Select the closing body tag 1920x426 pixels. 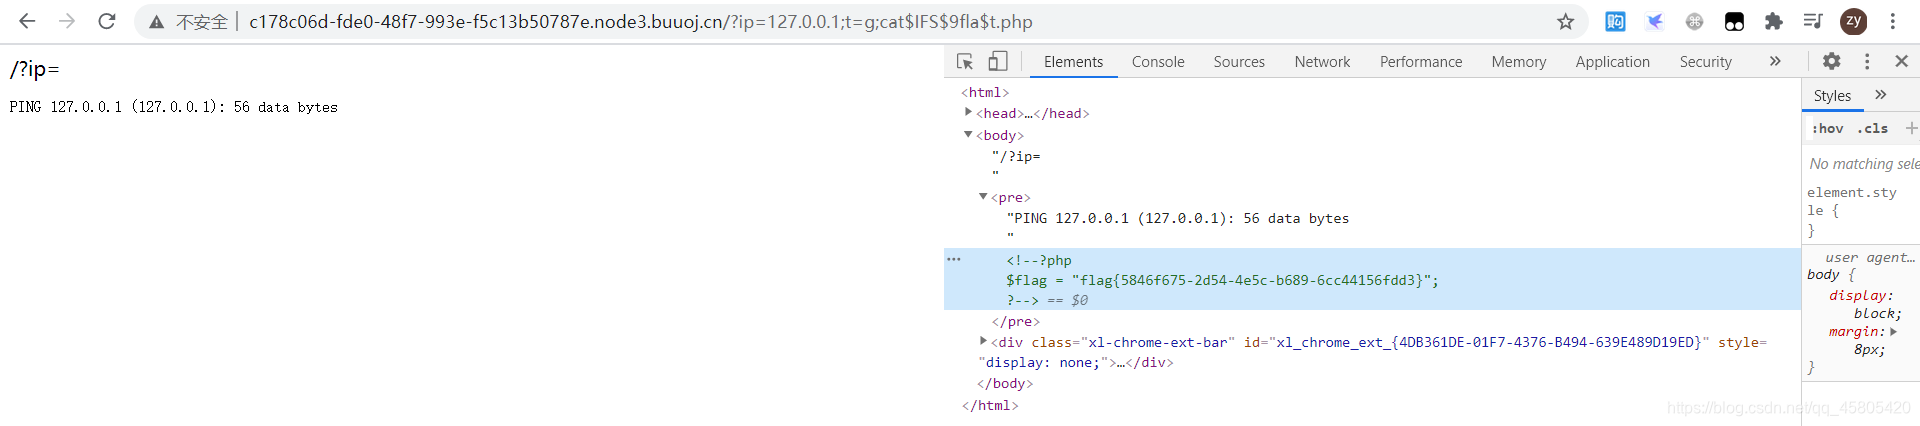1005,383
